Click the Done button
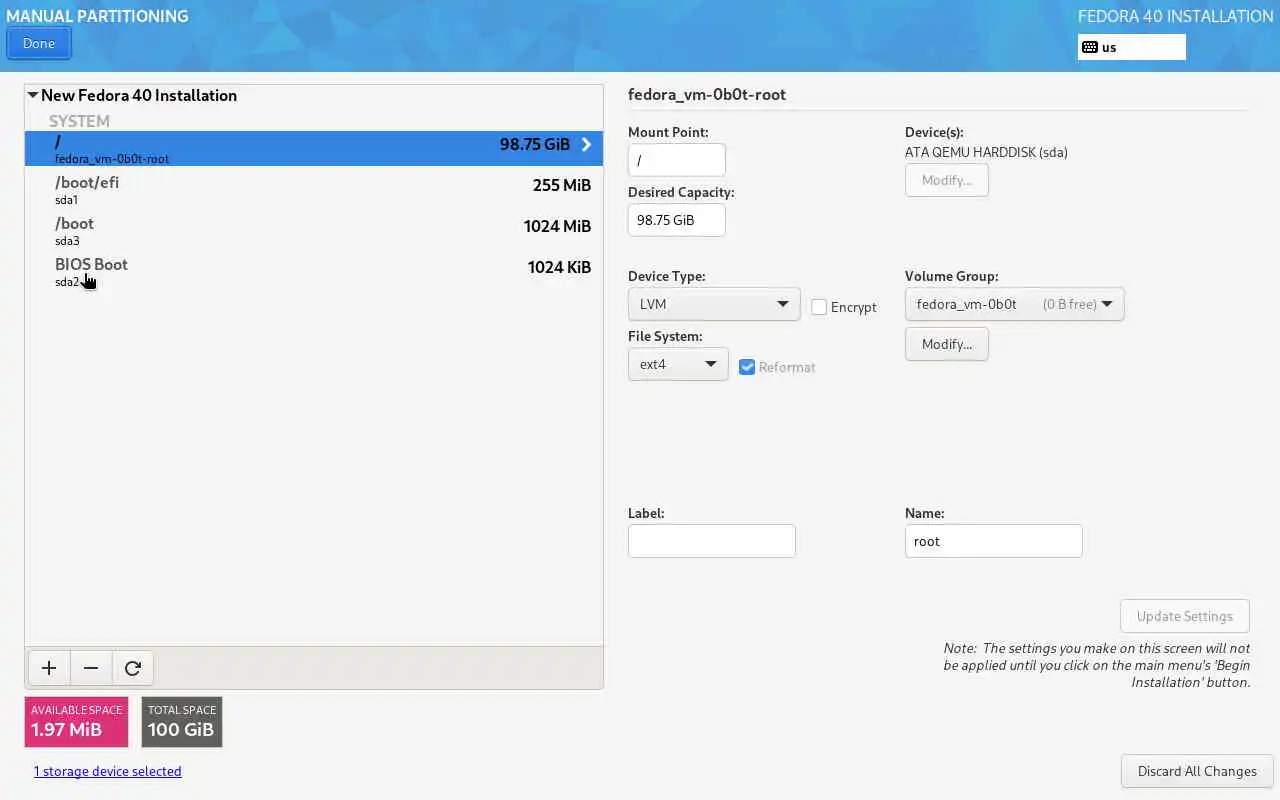 [x=39, y=43]
